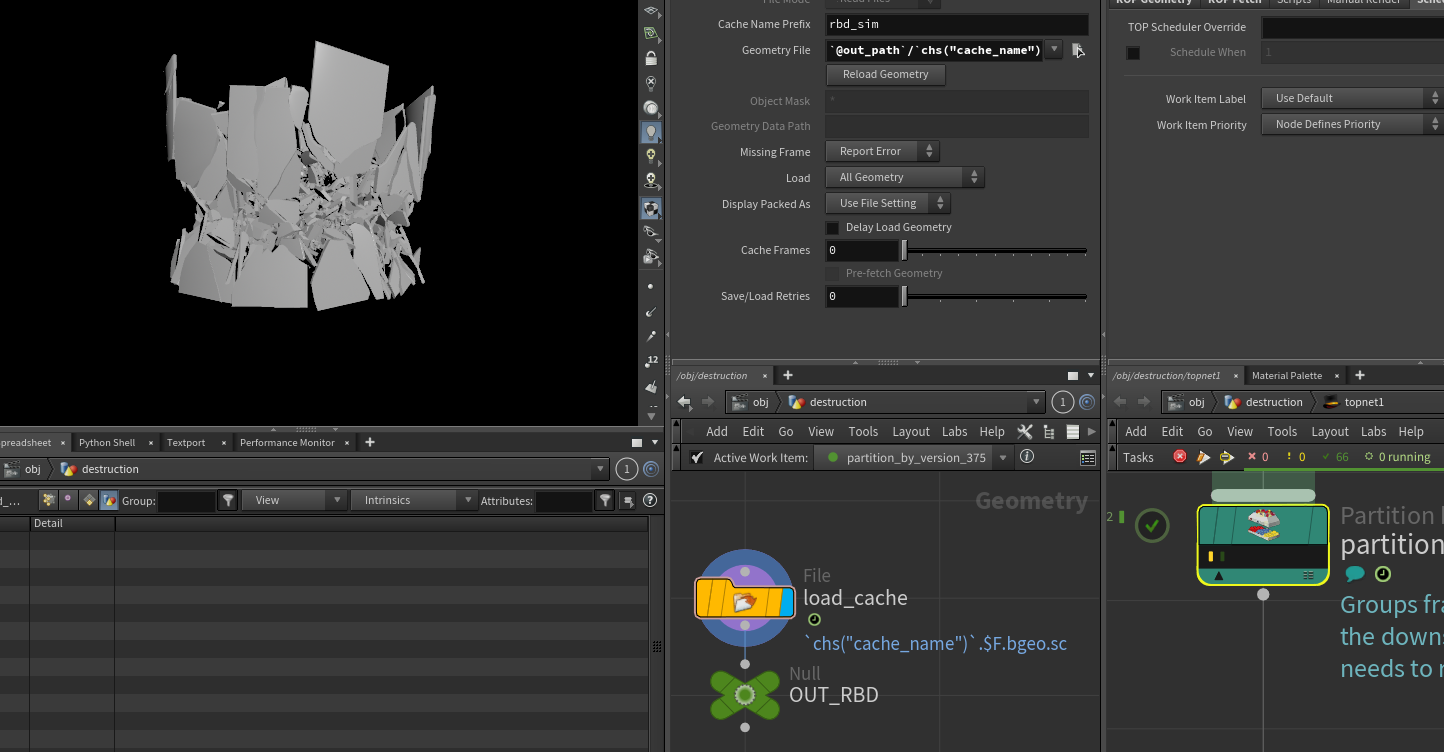Switch to the Material Palette tab
The image size is (1444, 752).
[x=1287, y=376]
